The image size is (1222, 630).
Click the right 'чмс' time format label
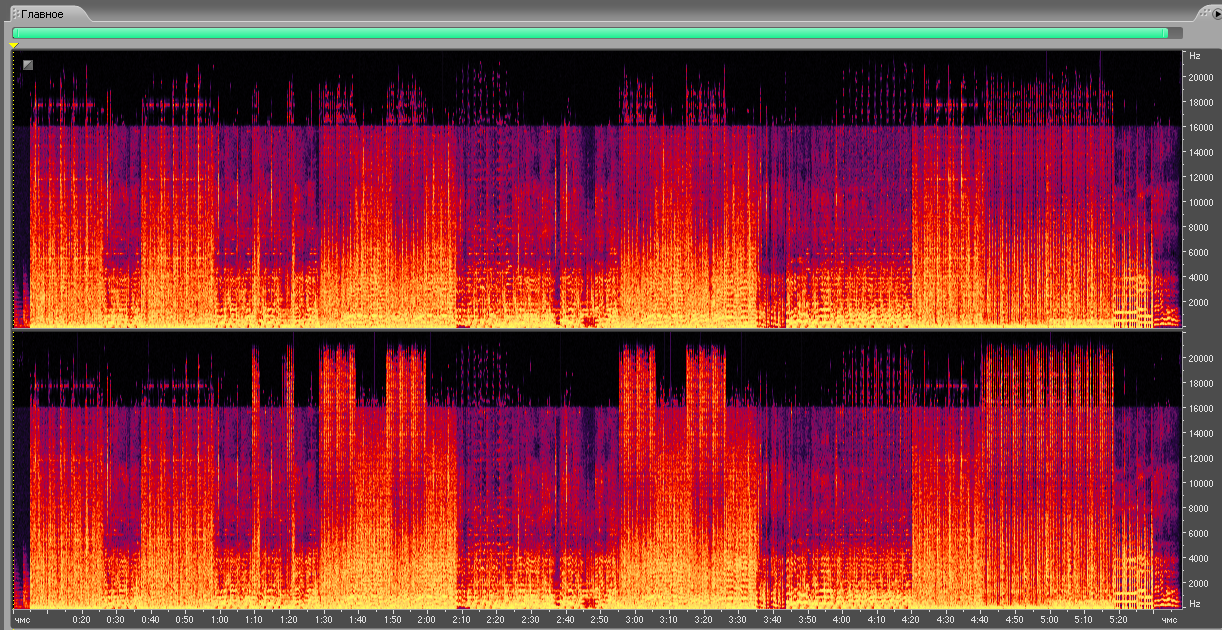coord(1169,620)
